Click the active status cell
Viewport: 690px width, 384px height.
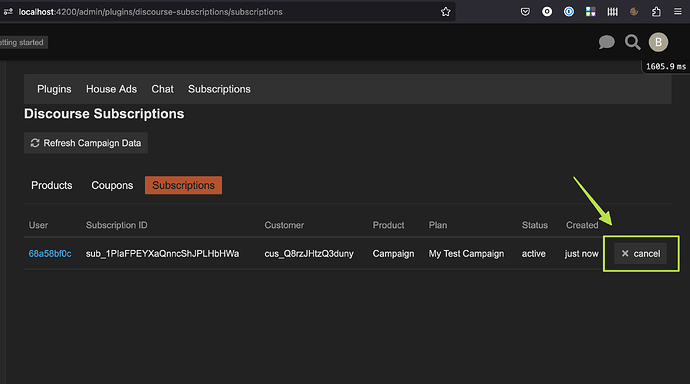click(x=533, y=254)
